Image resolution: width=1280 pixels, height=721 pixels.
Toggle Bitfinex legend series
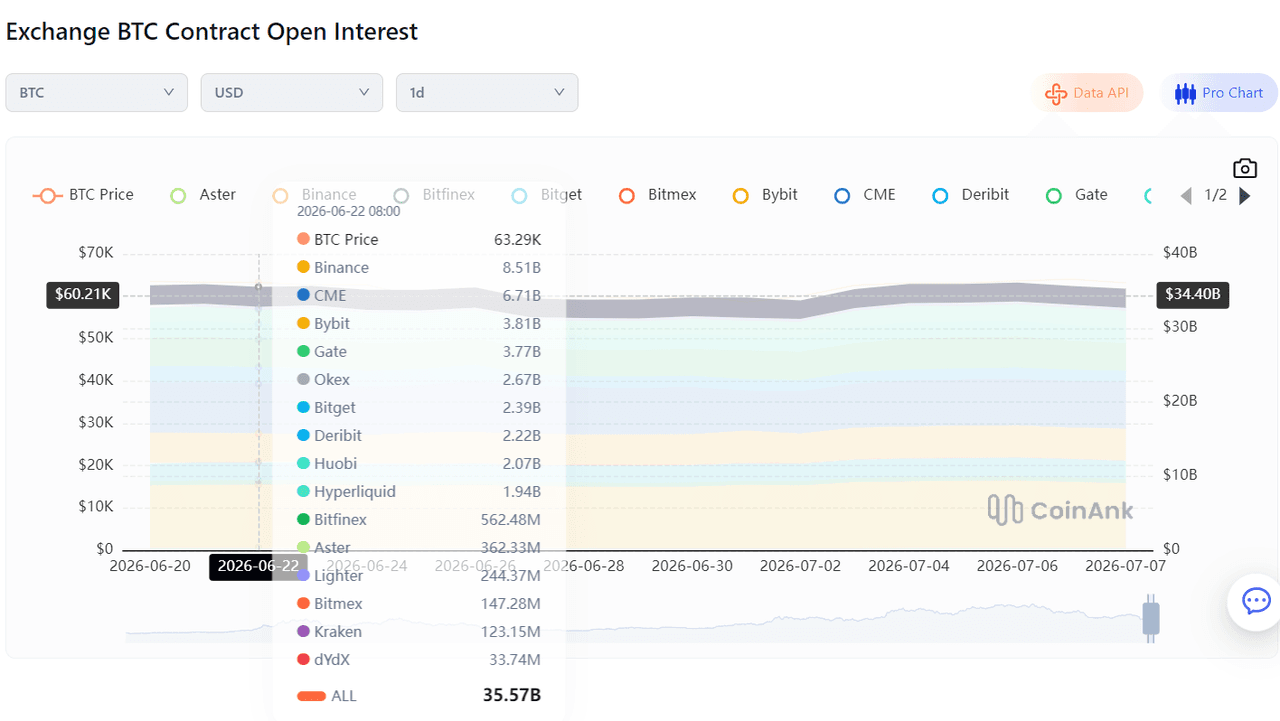pyautogui.click(x=434, y=195)
